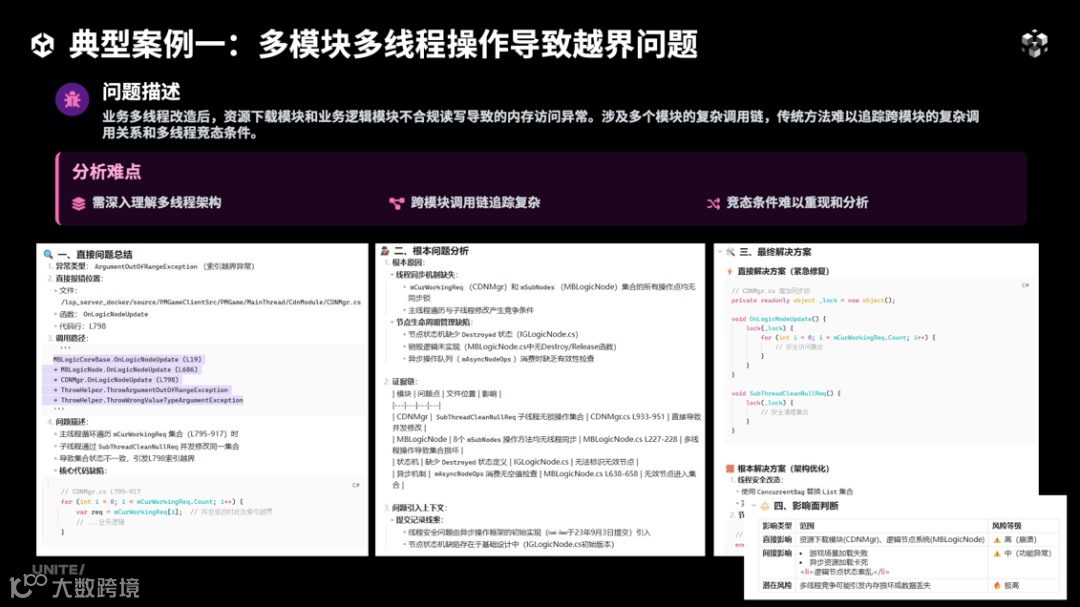
Task: Click the layers icon before 需深入理解多线程架构
Action: [79, 203]
